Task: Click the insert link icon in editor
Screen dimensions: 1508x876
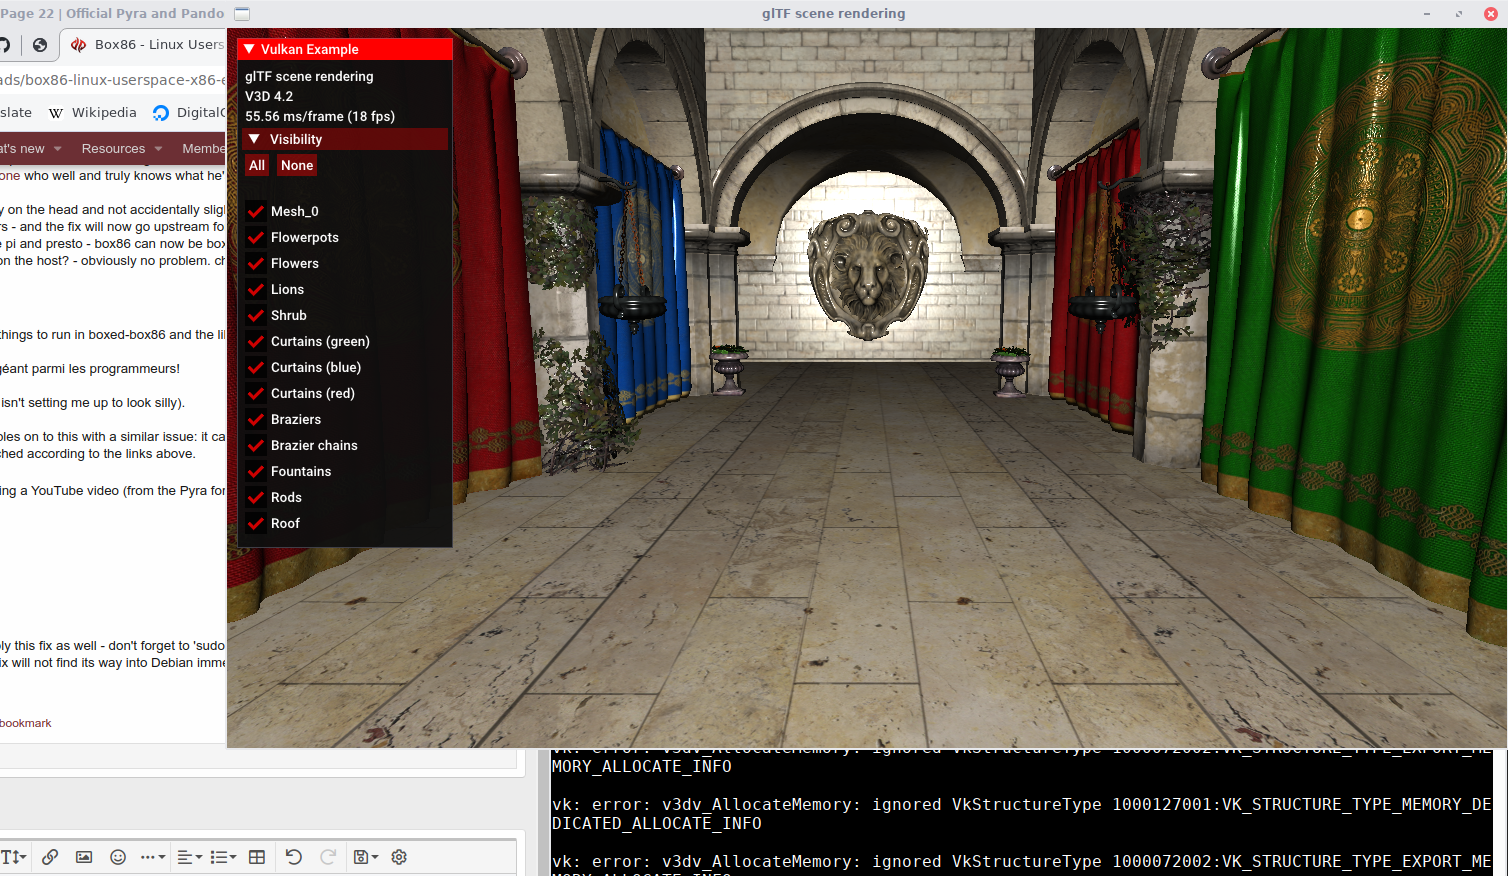Action: pyautogui.click(x=50, y=857)
